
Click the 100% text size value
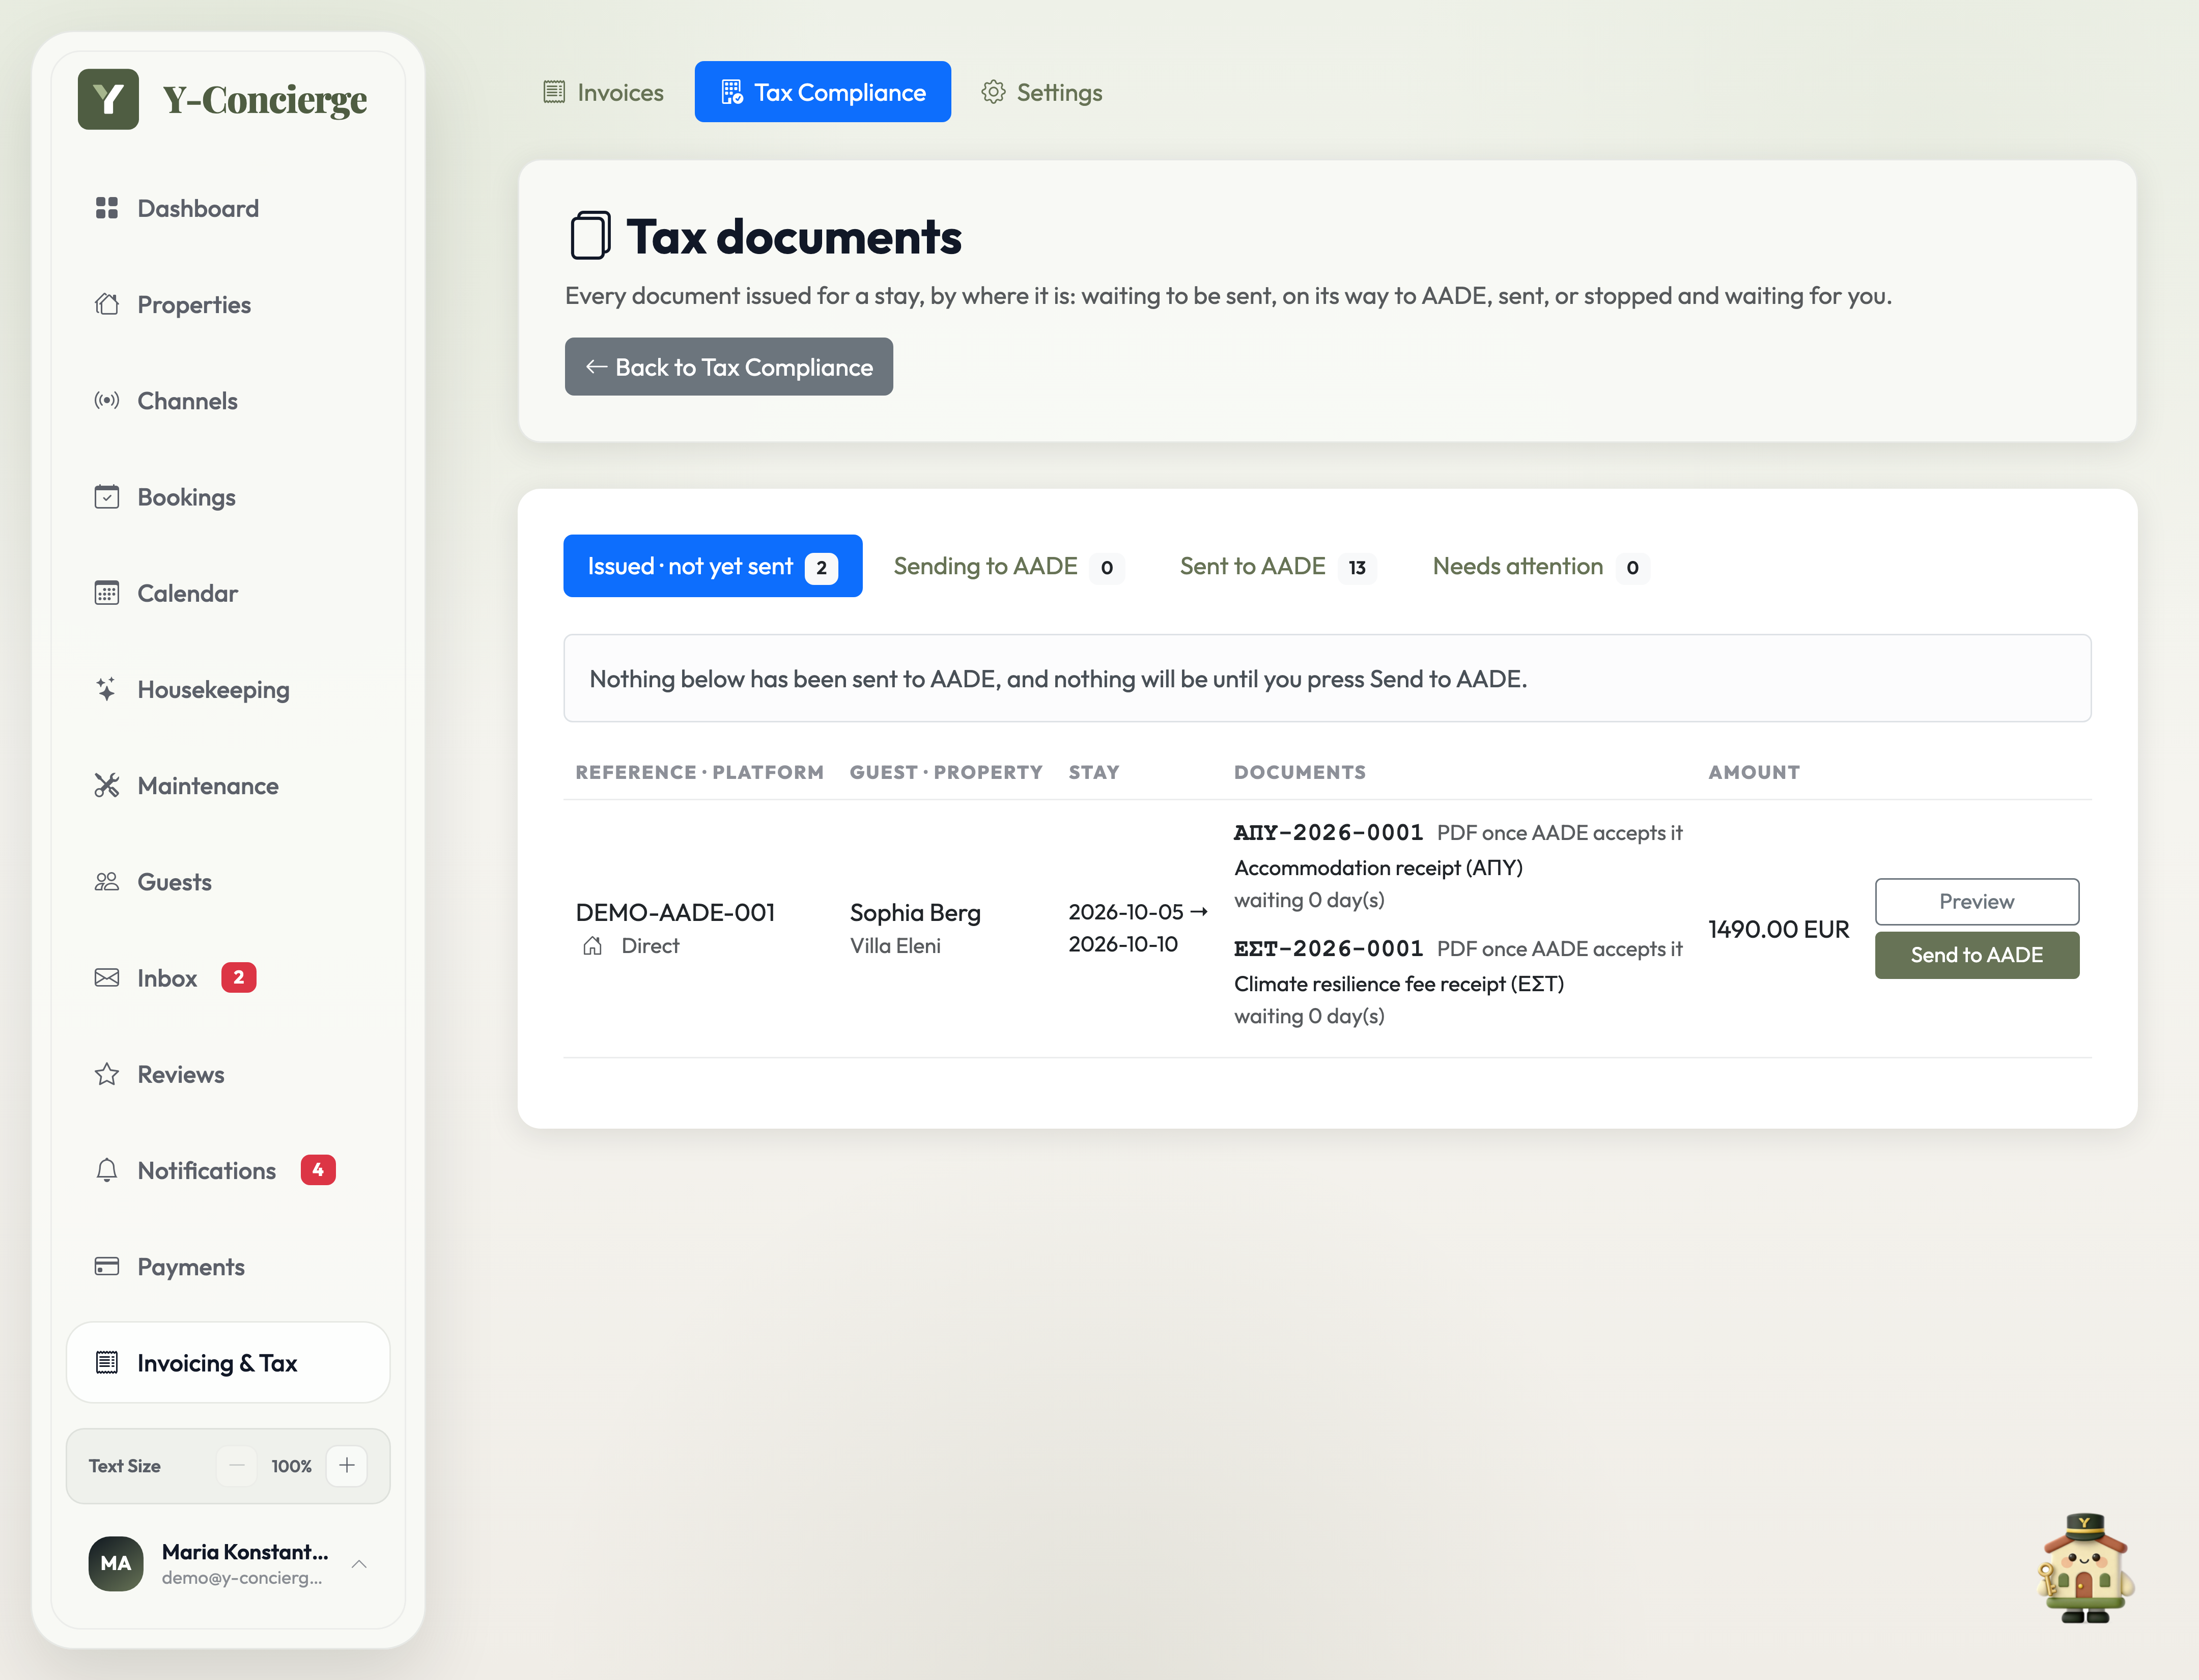point(291,1466)
